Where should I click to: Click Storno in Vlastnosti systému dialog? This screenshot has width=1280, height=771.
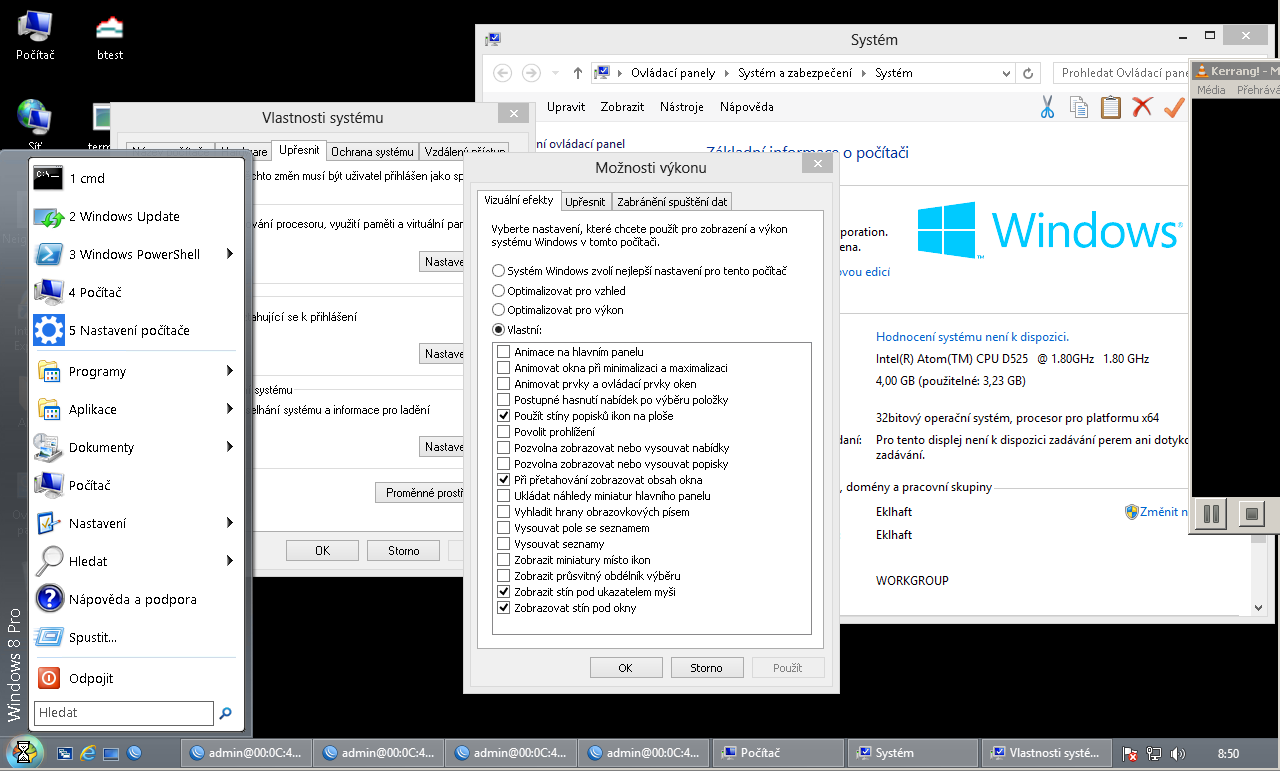coord(404,550)
